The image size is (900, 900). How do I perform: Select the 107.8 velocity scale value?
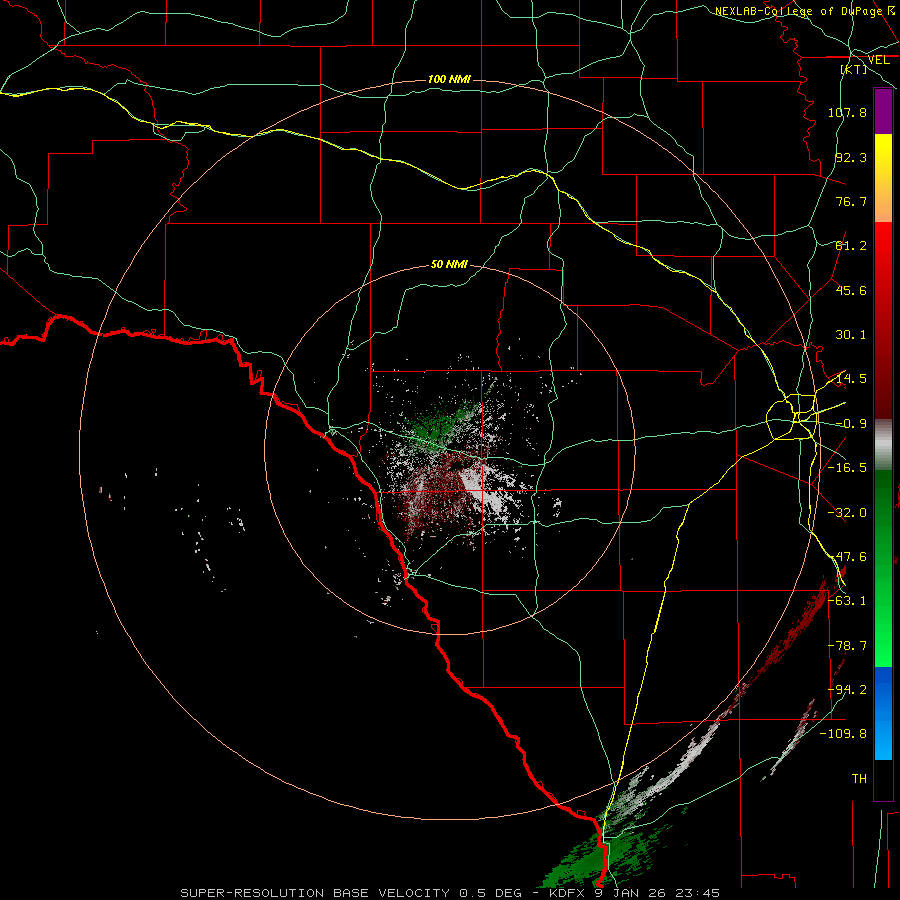click(x=847, y=112)
